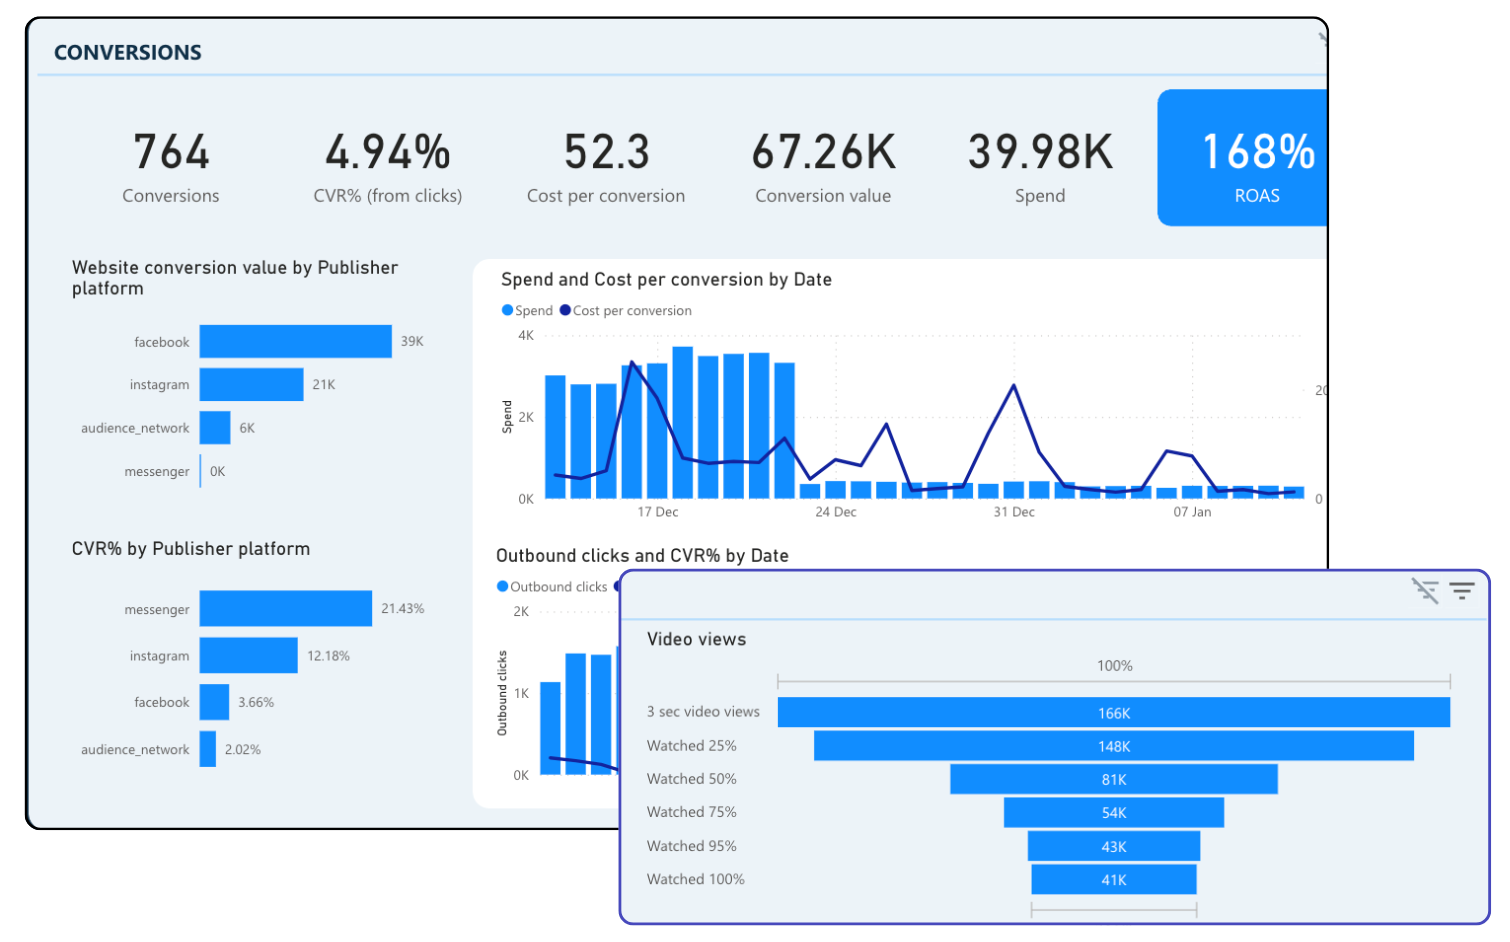Image resolution: width=1510 pixels, height=942 pixels.
Task: Click the instagram 12.18% CVR bar
Action: [248, 656]
